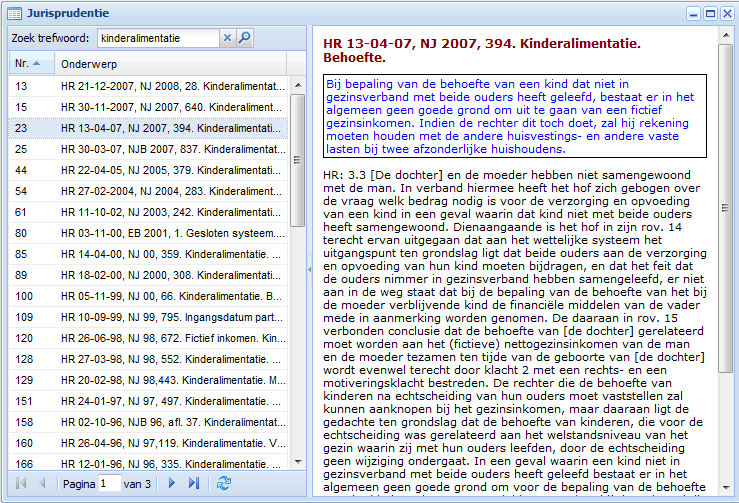Click the red case heading HR 13-04-07
739x503 pixels.
pyautogui.click(x=482, y=50)
